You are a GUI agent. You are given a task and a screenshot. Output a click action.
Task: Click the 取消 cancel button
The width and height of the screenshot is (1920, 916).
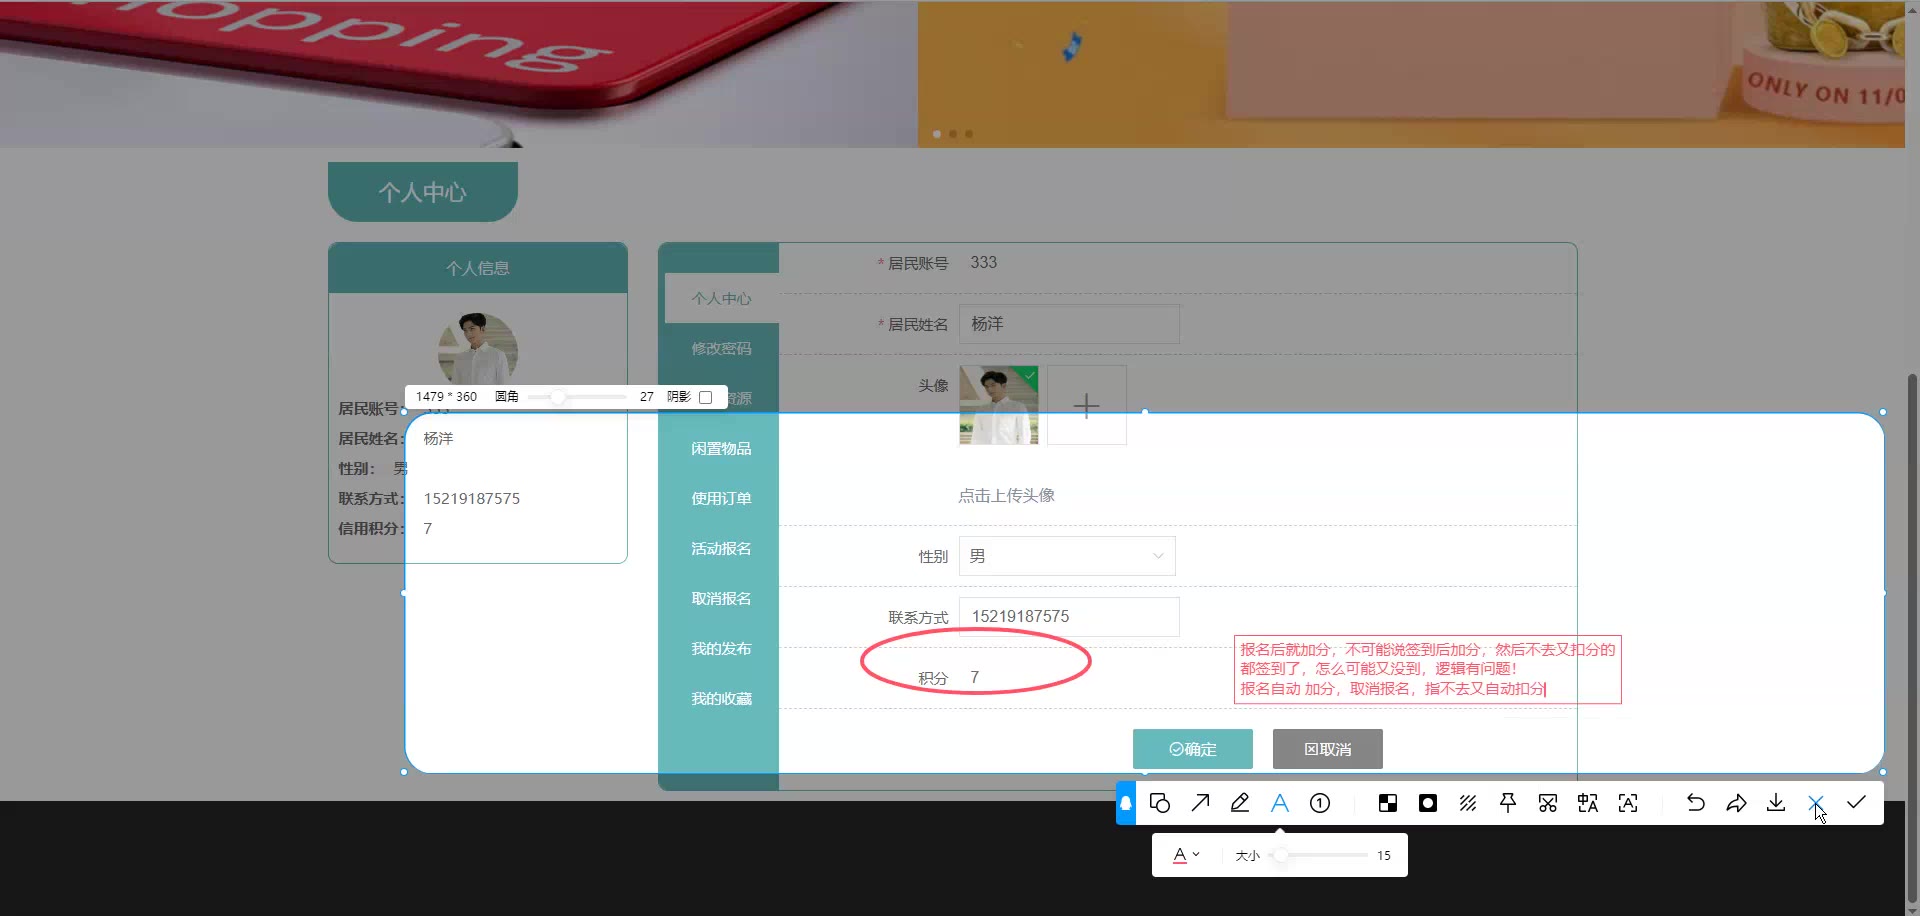(x=1328, y=749)
